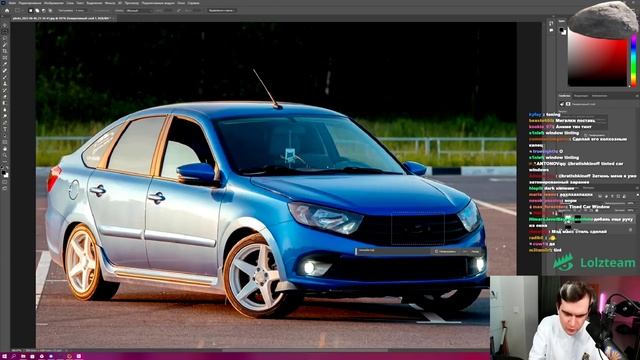This screenshot has width=640, height=360.
Task: Select the Lasso tool
Action: pyautogui.click(x=5, y=38)
